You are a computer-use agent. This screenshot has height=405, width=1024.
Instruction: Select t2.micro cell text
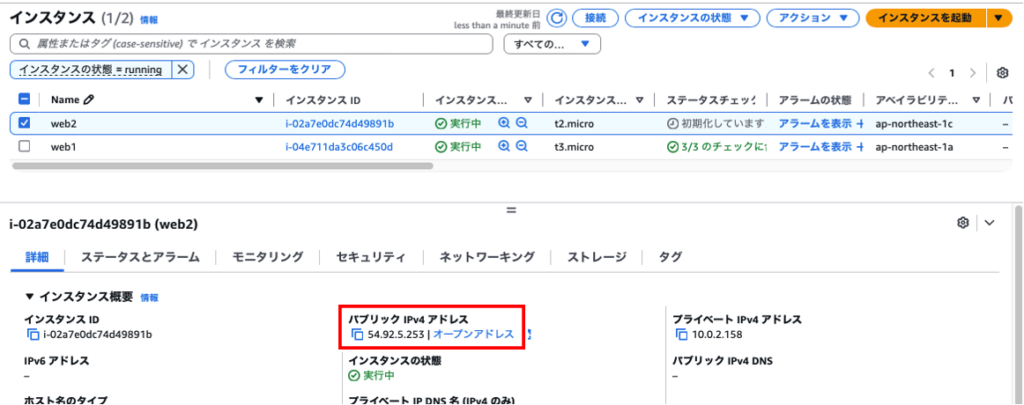point(574,123)
